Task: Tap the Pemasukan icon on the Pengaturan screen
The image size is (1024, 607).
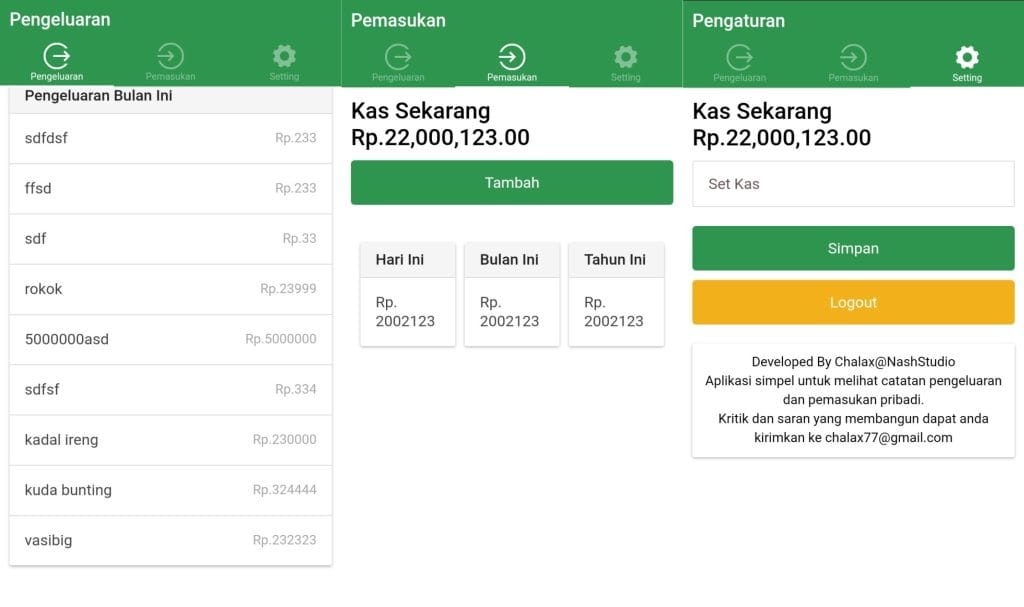Action: 854,57
